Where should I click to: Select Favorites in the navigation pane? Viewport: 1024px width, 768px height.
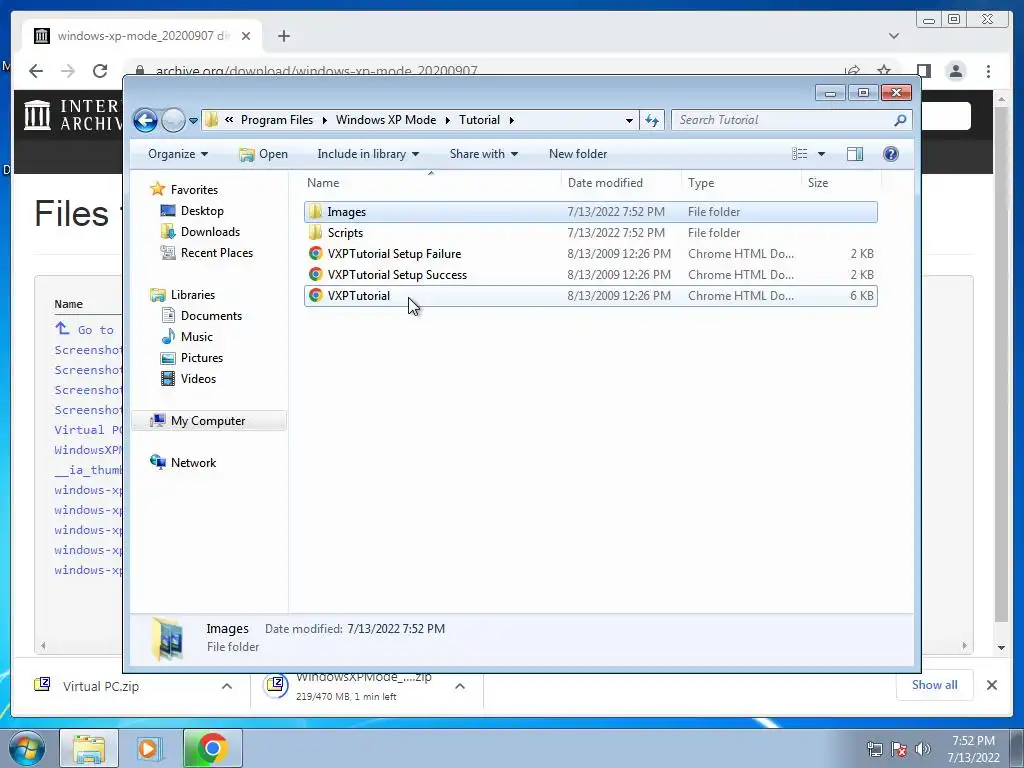(x=194, y=190)
